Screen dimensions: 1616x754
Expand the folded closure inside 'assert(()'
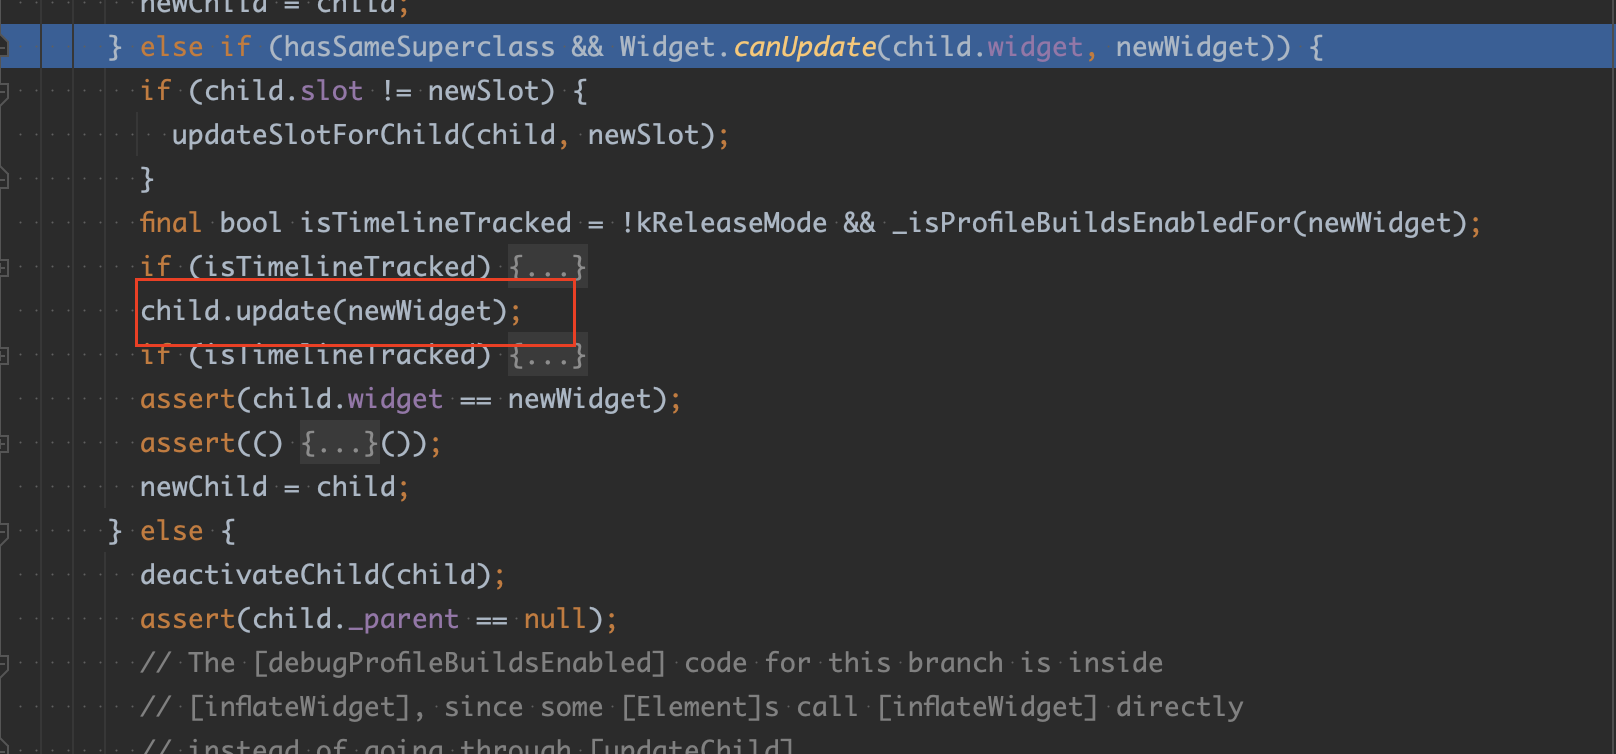click(340, 443)
